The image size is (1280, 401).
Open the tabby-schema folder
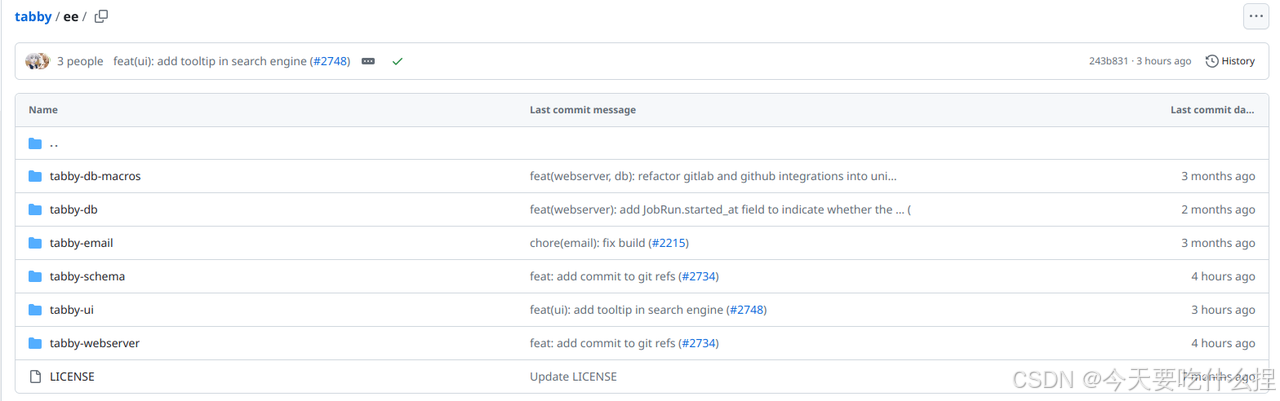(87, 276)
